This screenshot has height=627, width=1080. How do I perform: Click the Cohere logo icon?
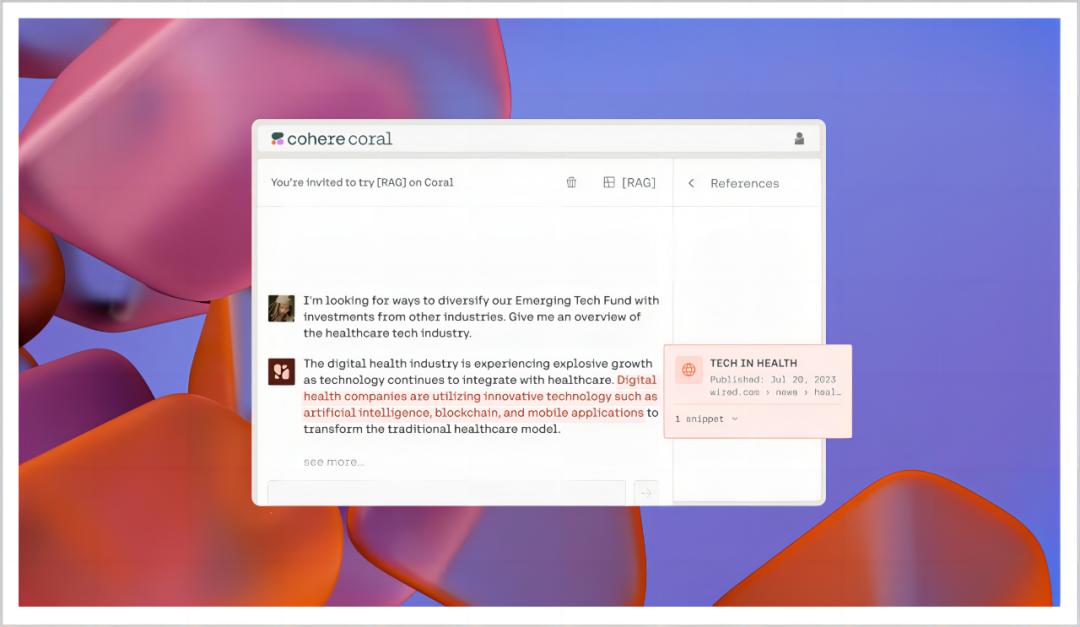pos(278,139)
